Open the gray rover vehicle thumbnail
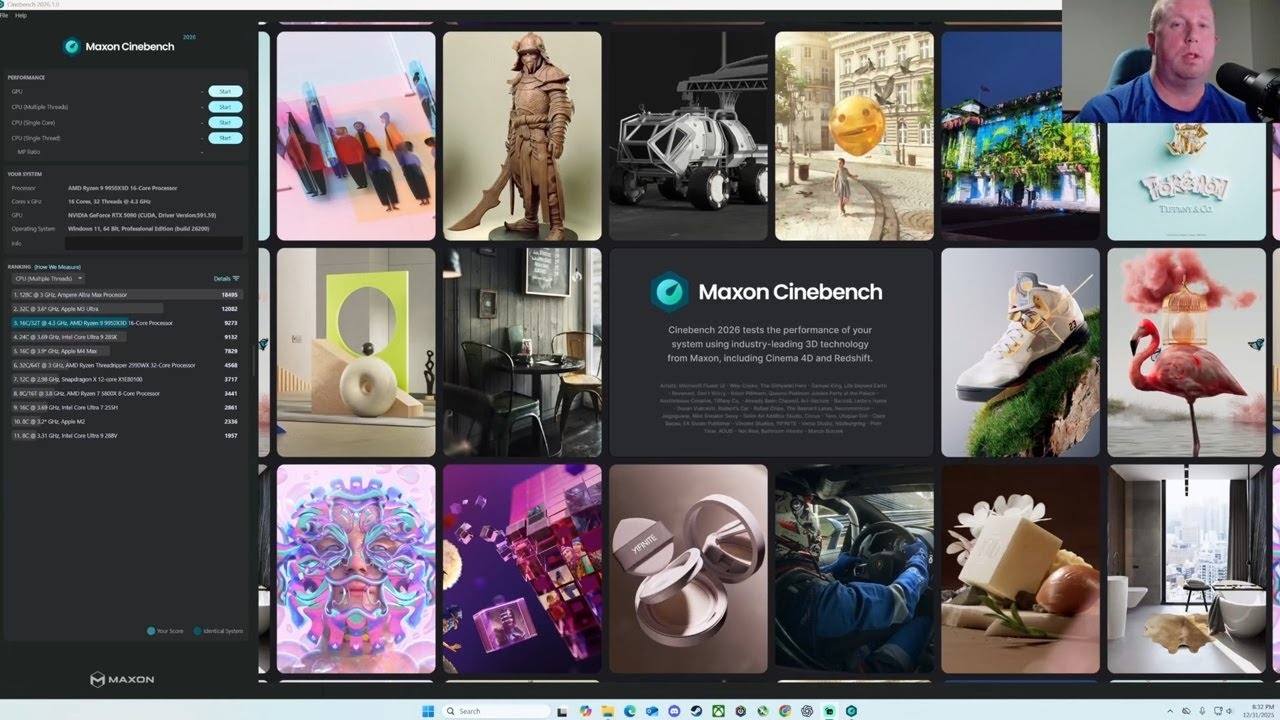 coord(689,136)
